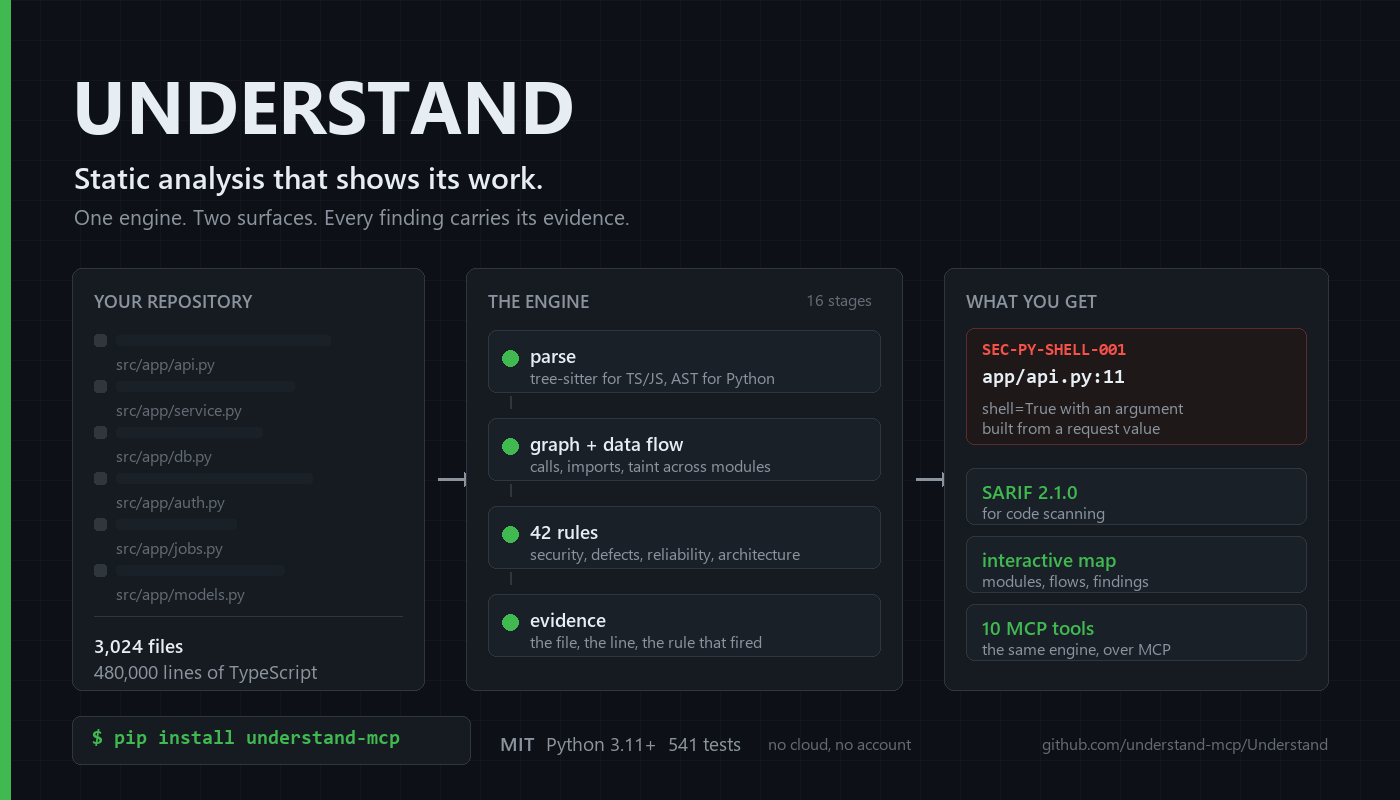Click the parse stage title
The height and width of the screenshot is (800, 1400).
pyautogui.click(x=553, y=357)
